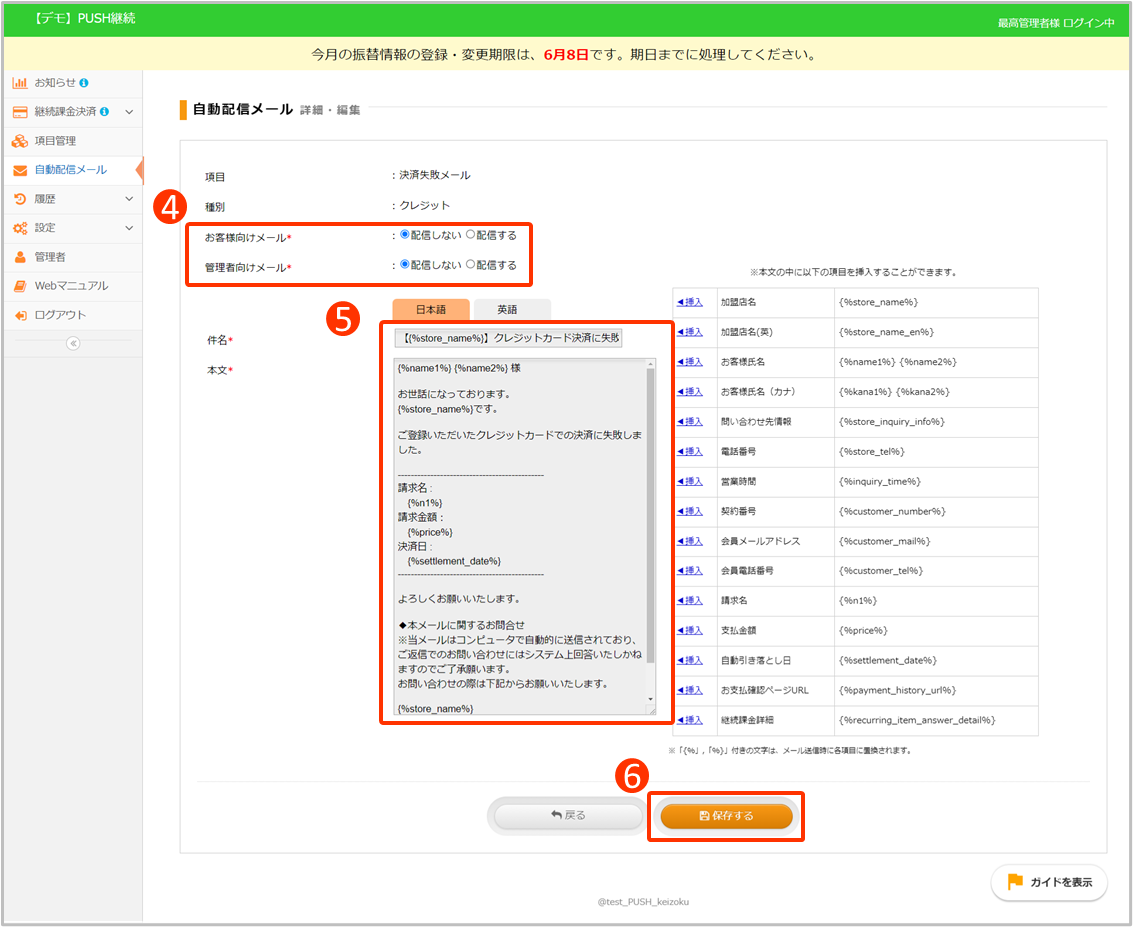Screen dimensions: 1133x927
Task: Select 配信する for 管理者向けメール
Action: (x=470, y=264)
